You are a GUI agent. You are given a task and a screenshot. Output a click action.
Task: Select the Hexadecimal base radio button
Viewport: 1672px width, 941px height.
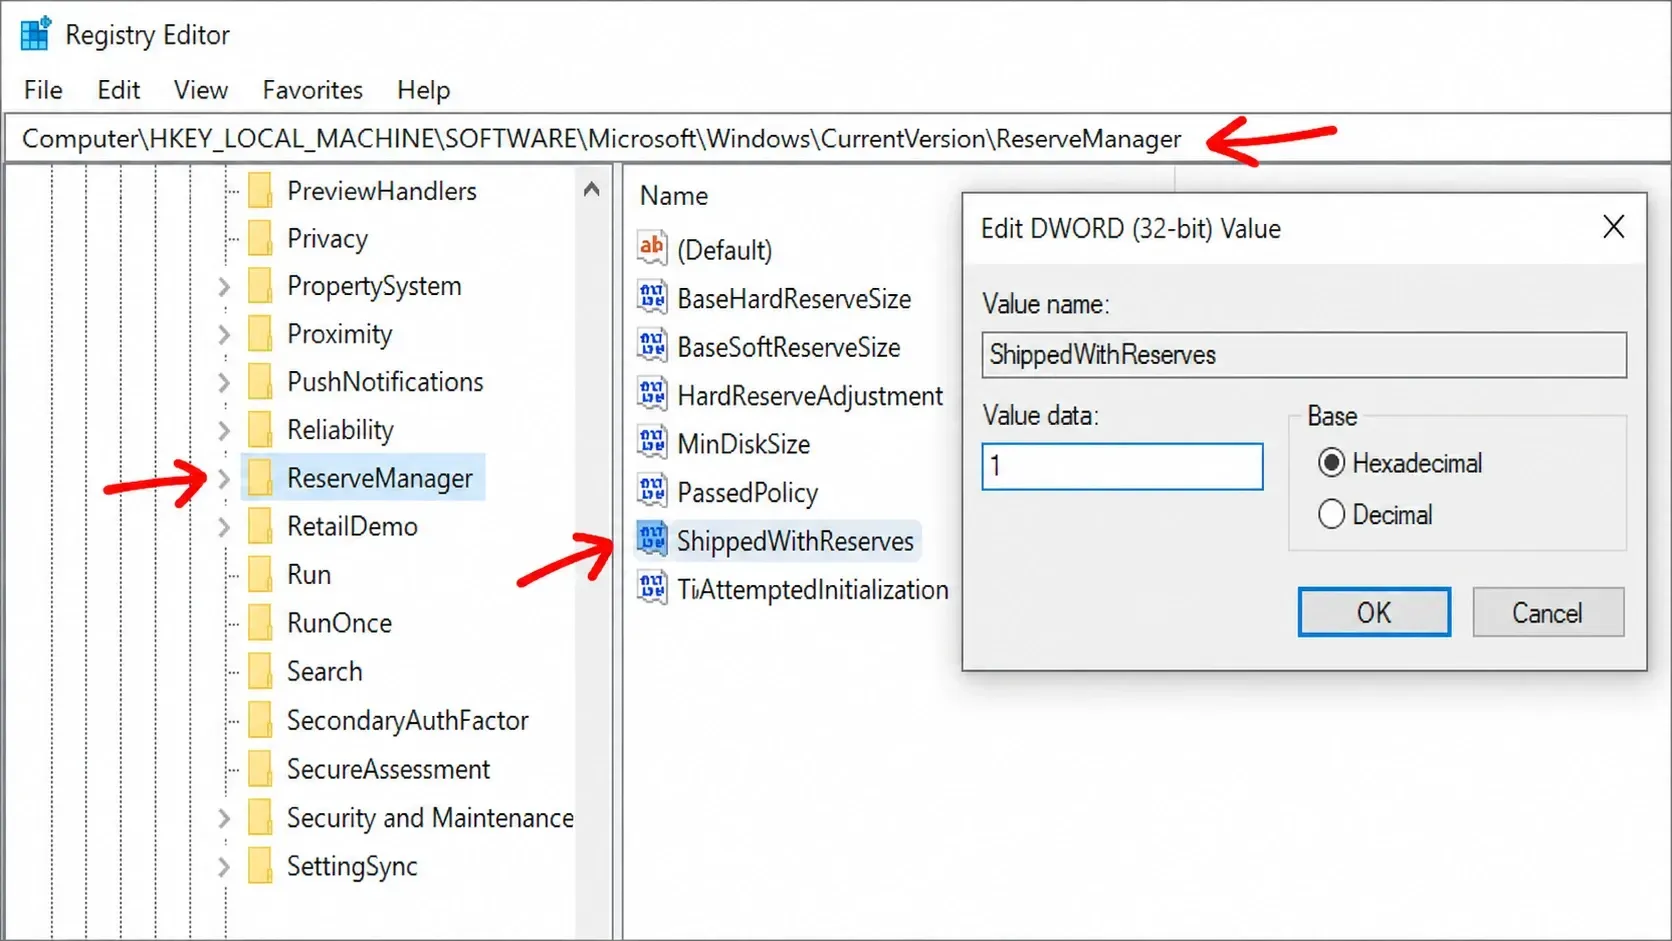tap(1331, 463)
